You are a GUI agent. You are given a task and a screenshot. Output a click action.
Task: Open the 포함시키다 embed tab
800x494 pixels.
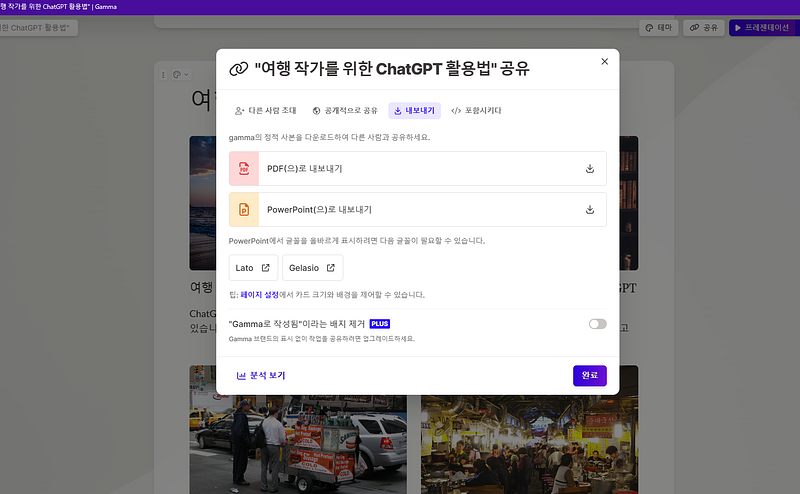point(477,110)
